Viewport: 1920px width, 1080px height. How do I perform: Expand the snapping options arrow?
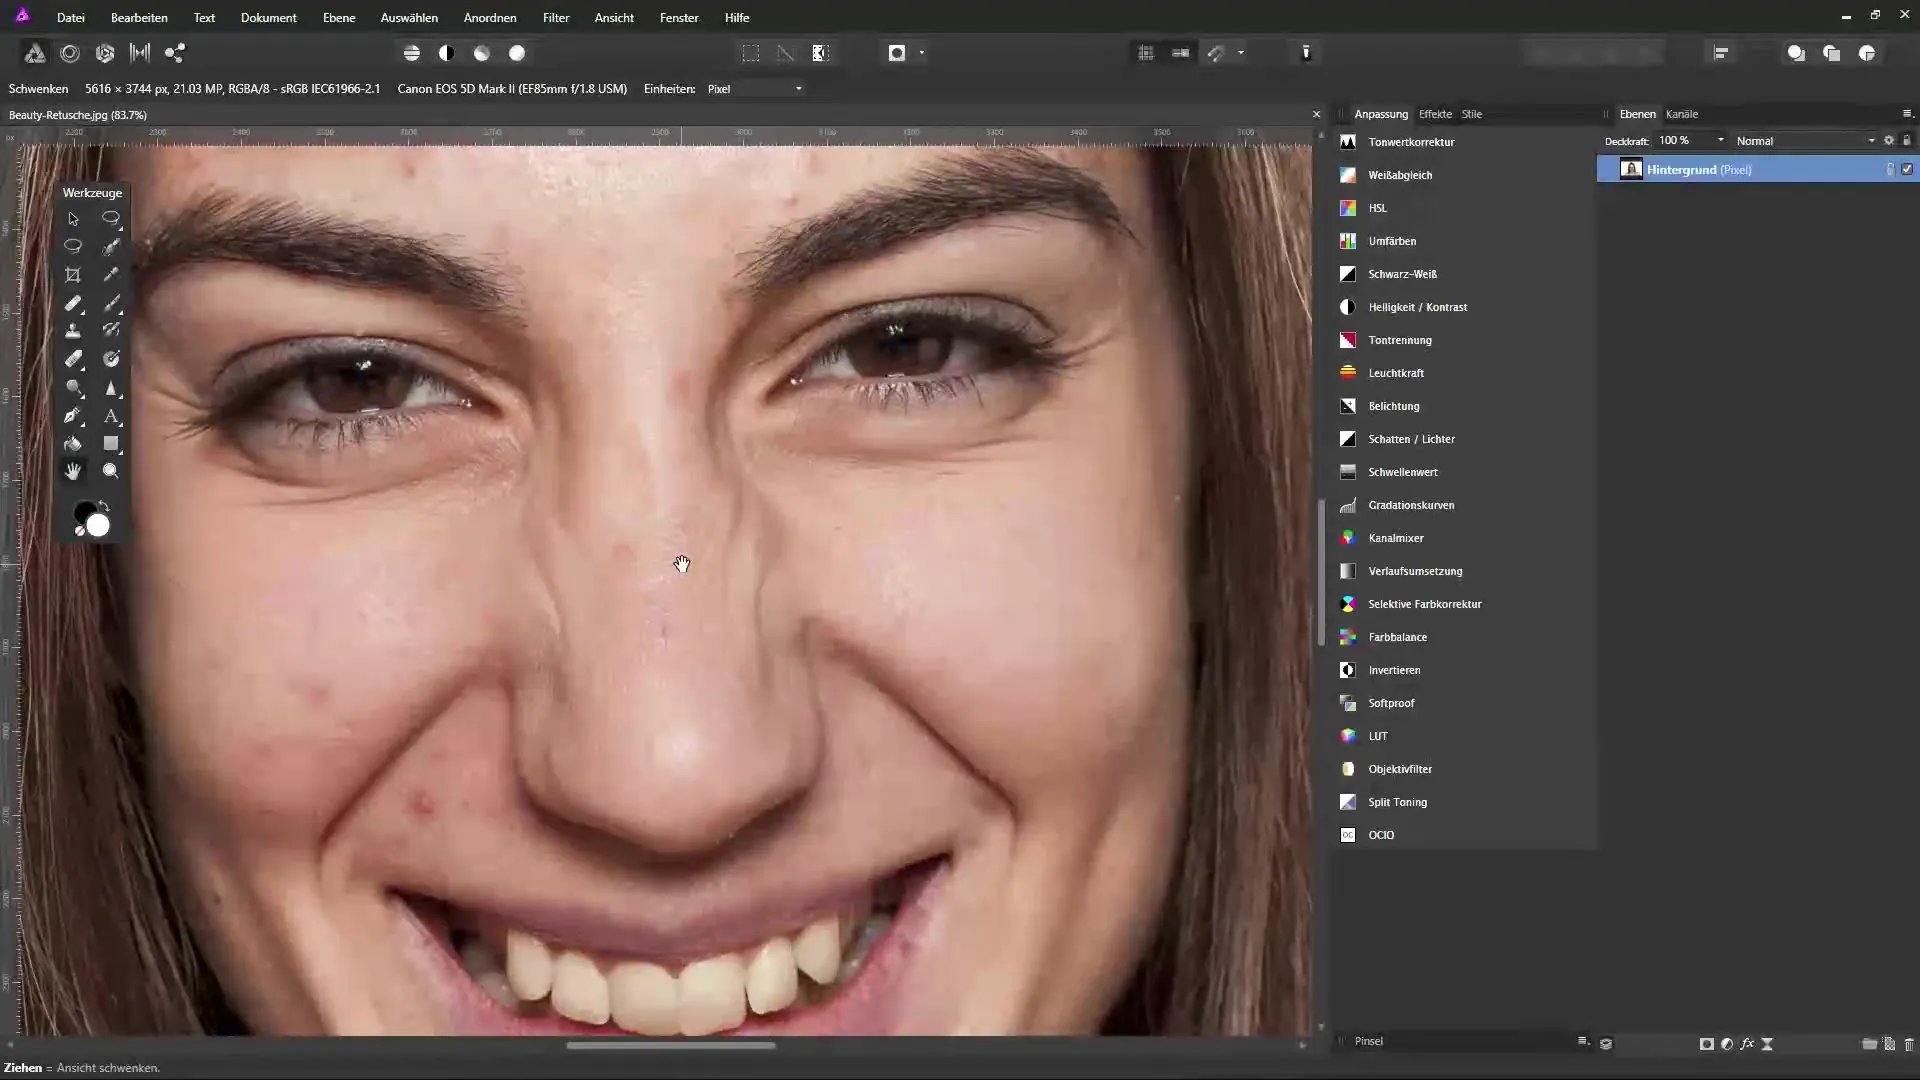tap(1241, 53)
